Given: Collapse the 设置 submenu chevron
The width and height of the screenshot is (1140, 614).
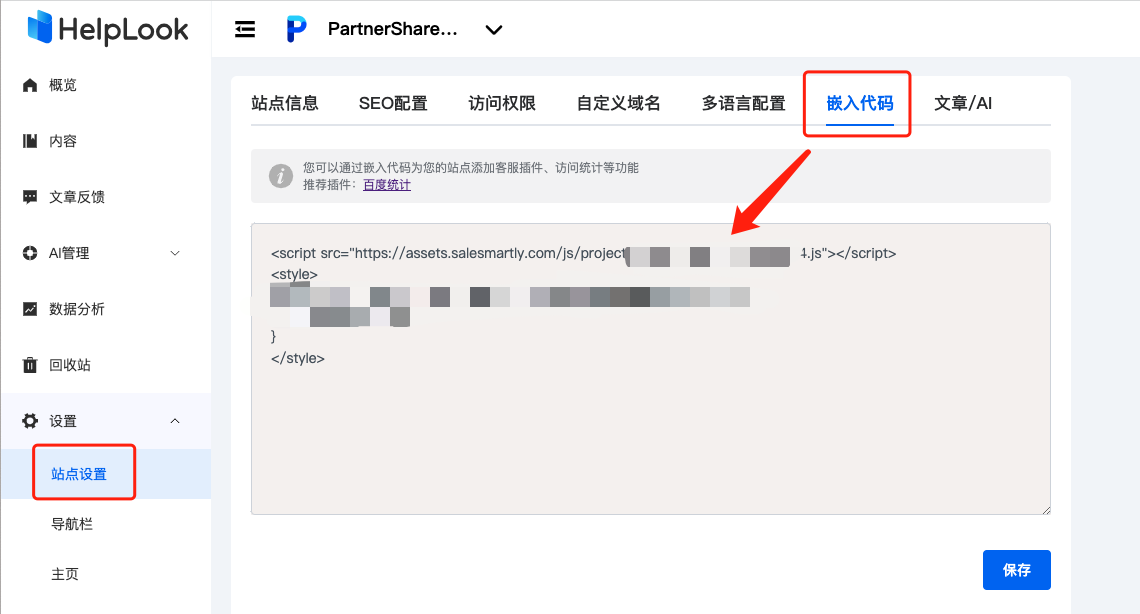Looking at the screenshot, I should (174, 421).
